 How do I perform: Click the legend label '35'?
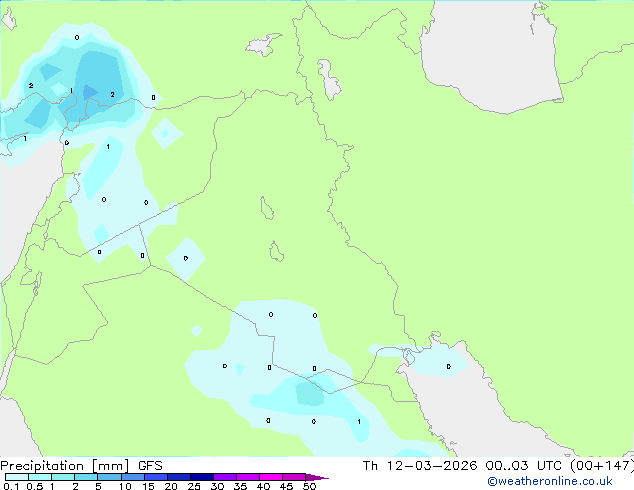241,486
